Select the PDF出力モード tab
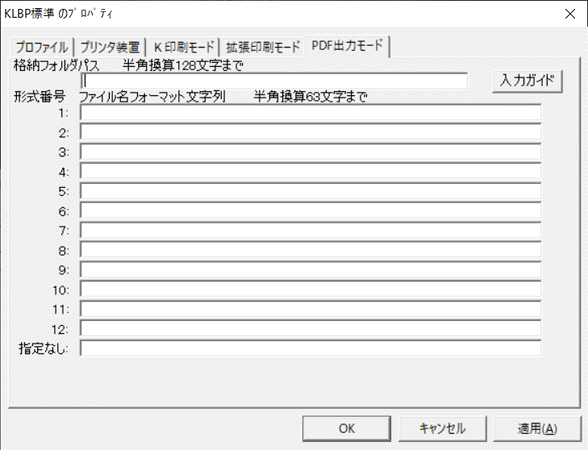Viewport: 588px width, 450px height. 347,46
